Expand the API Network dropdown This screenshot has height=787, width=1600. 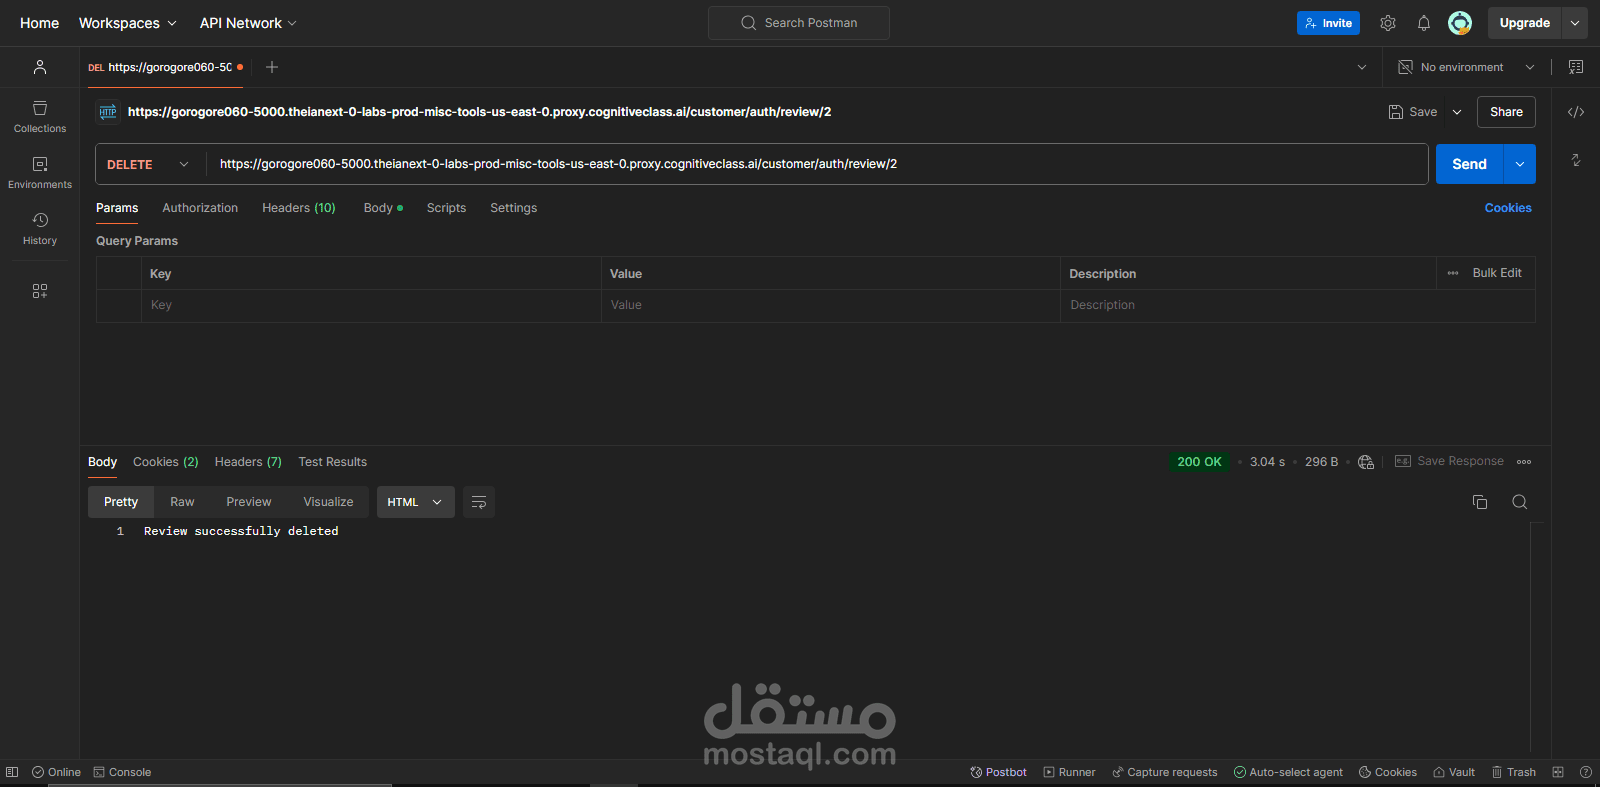(248, 23)
